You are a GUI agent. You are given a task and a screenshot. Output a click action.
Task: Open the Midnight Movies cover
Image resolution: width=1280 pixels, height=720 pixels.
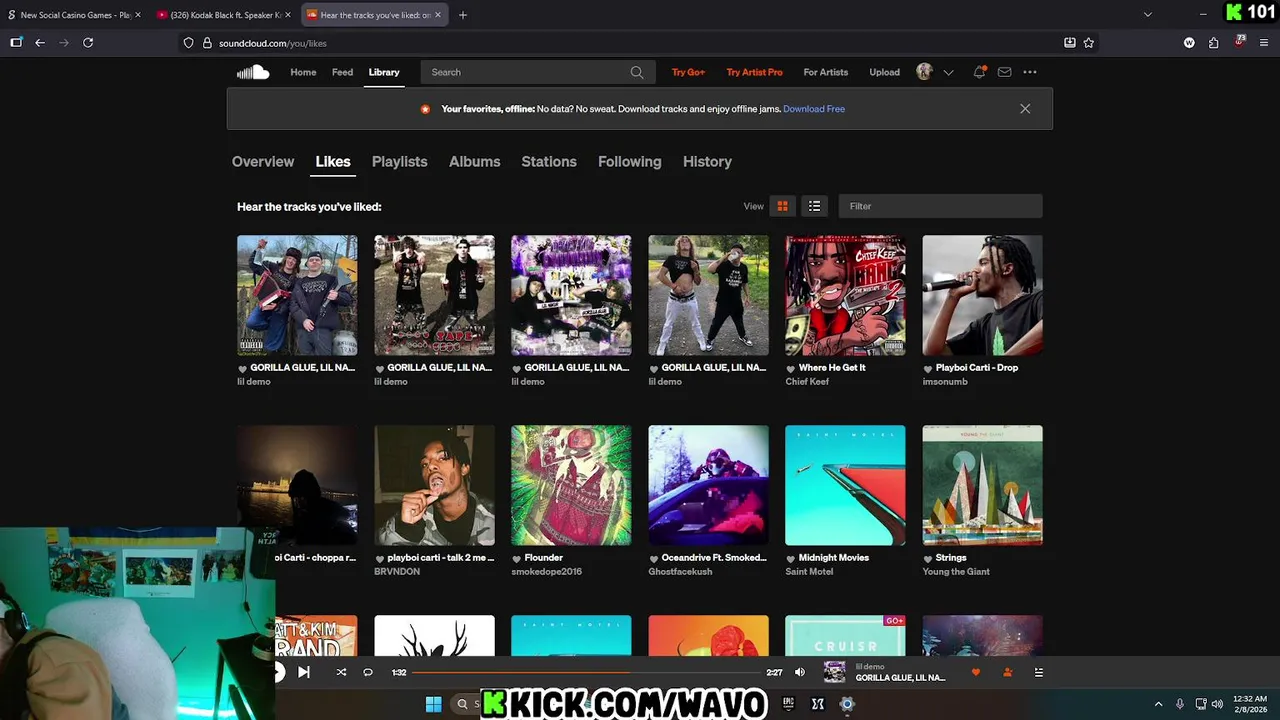tap(845, 485)
